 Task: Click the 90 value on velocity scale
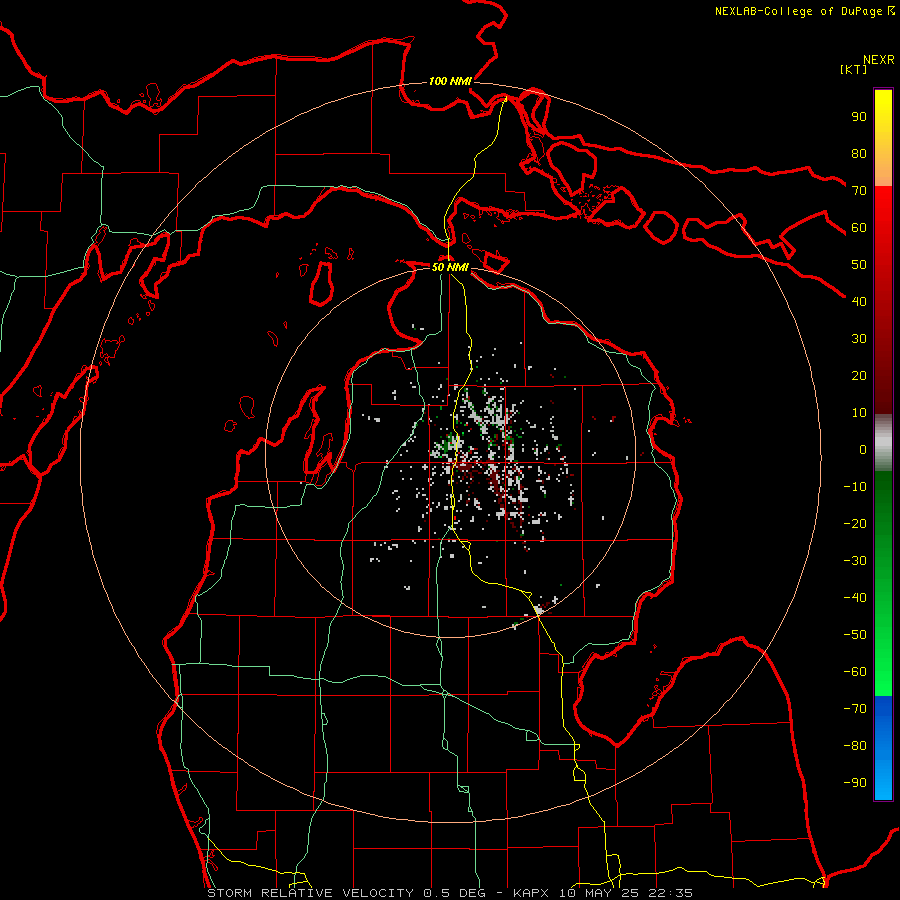point(859,117)
